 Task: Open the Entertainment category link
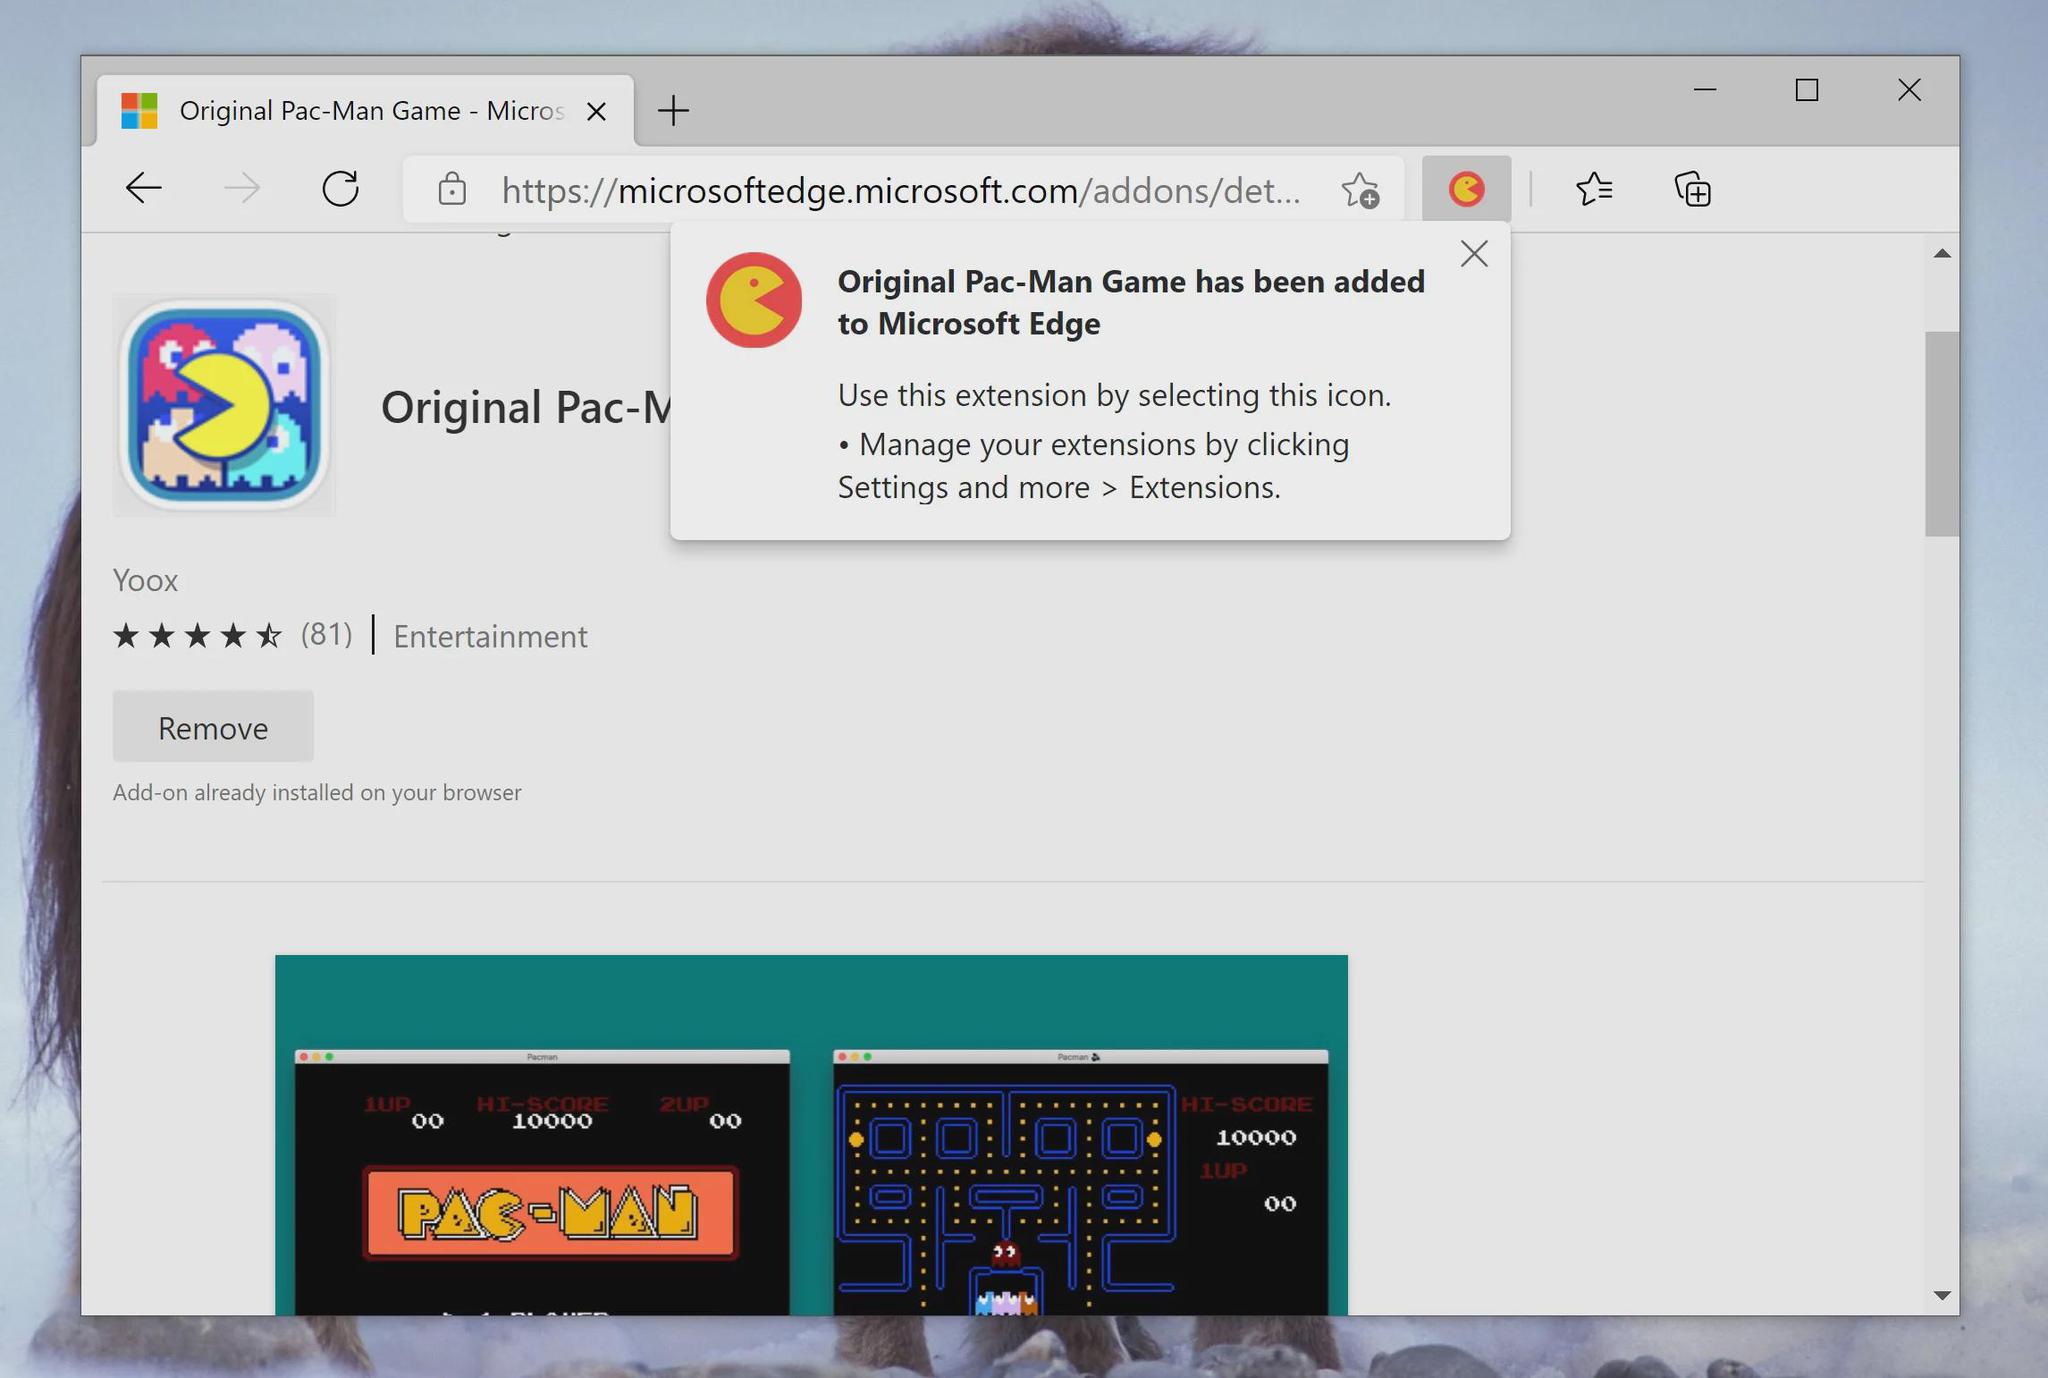(490, 636)
